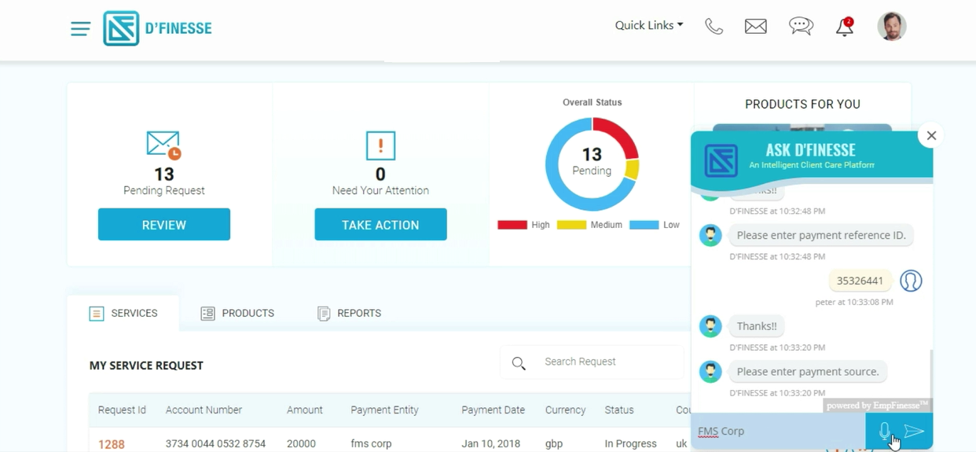The image size is (976, 452).
Task: Sort by Payment Entity column header
Action: (385, 410)
